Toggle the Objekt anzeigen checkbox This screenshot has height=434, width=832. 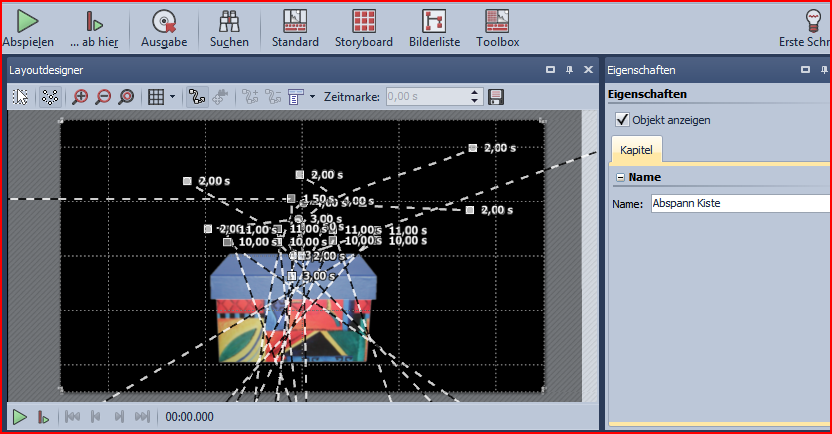point(622,119)
